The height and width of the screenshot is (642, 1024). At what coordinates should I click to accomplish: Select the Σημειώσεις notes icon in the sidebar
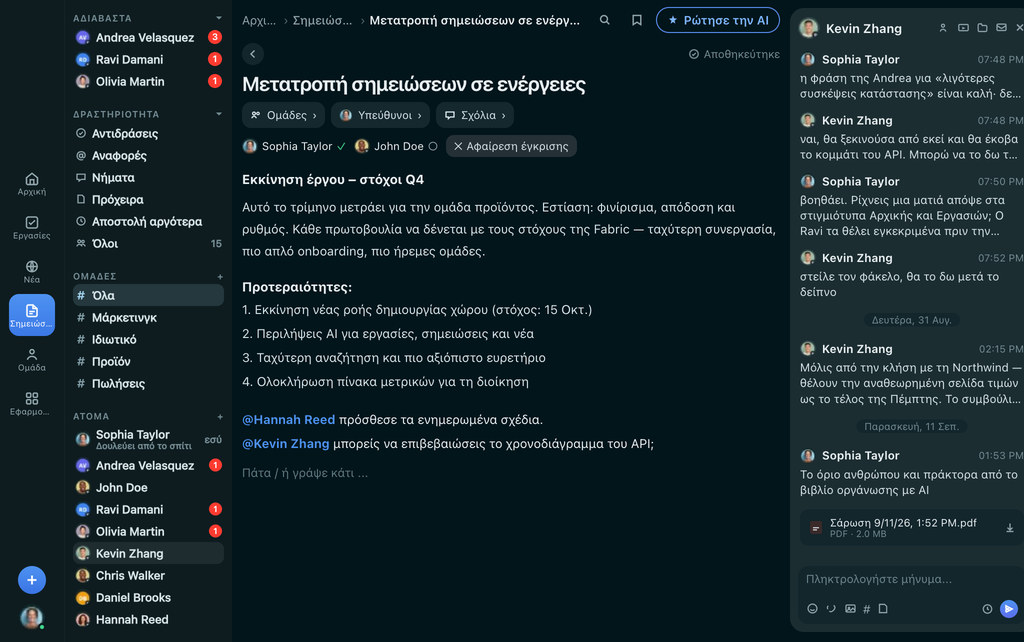pyautogui.click(x=31, y=315)
